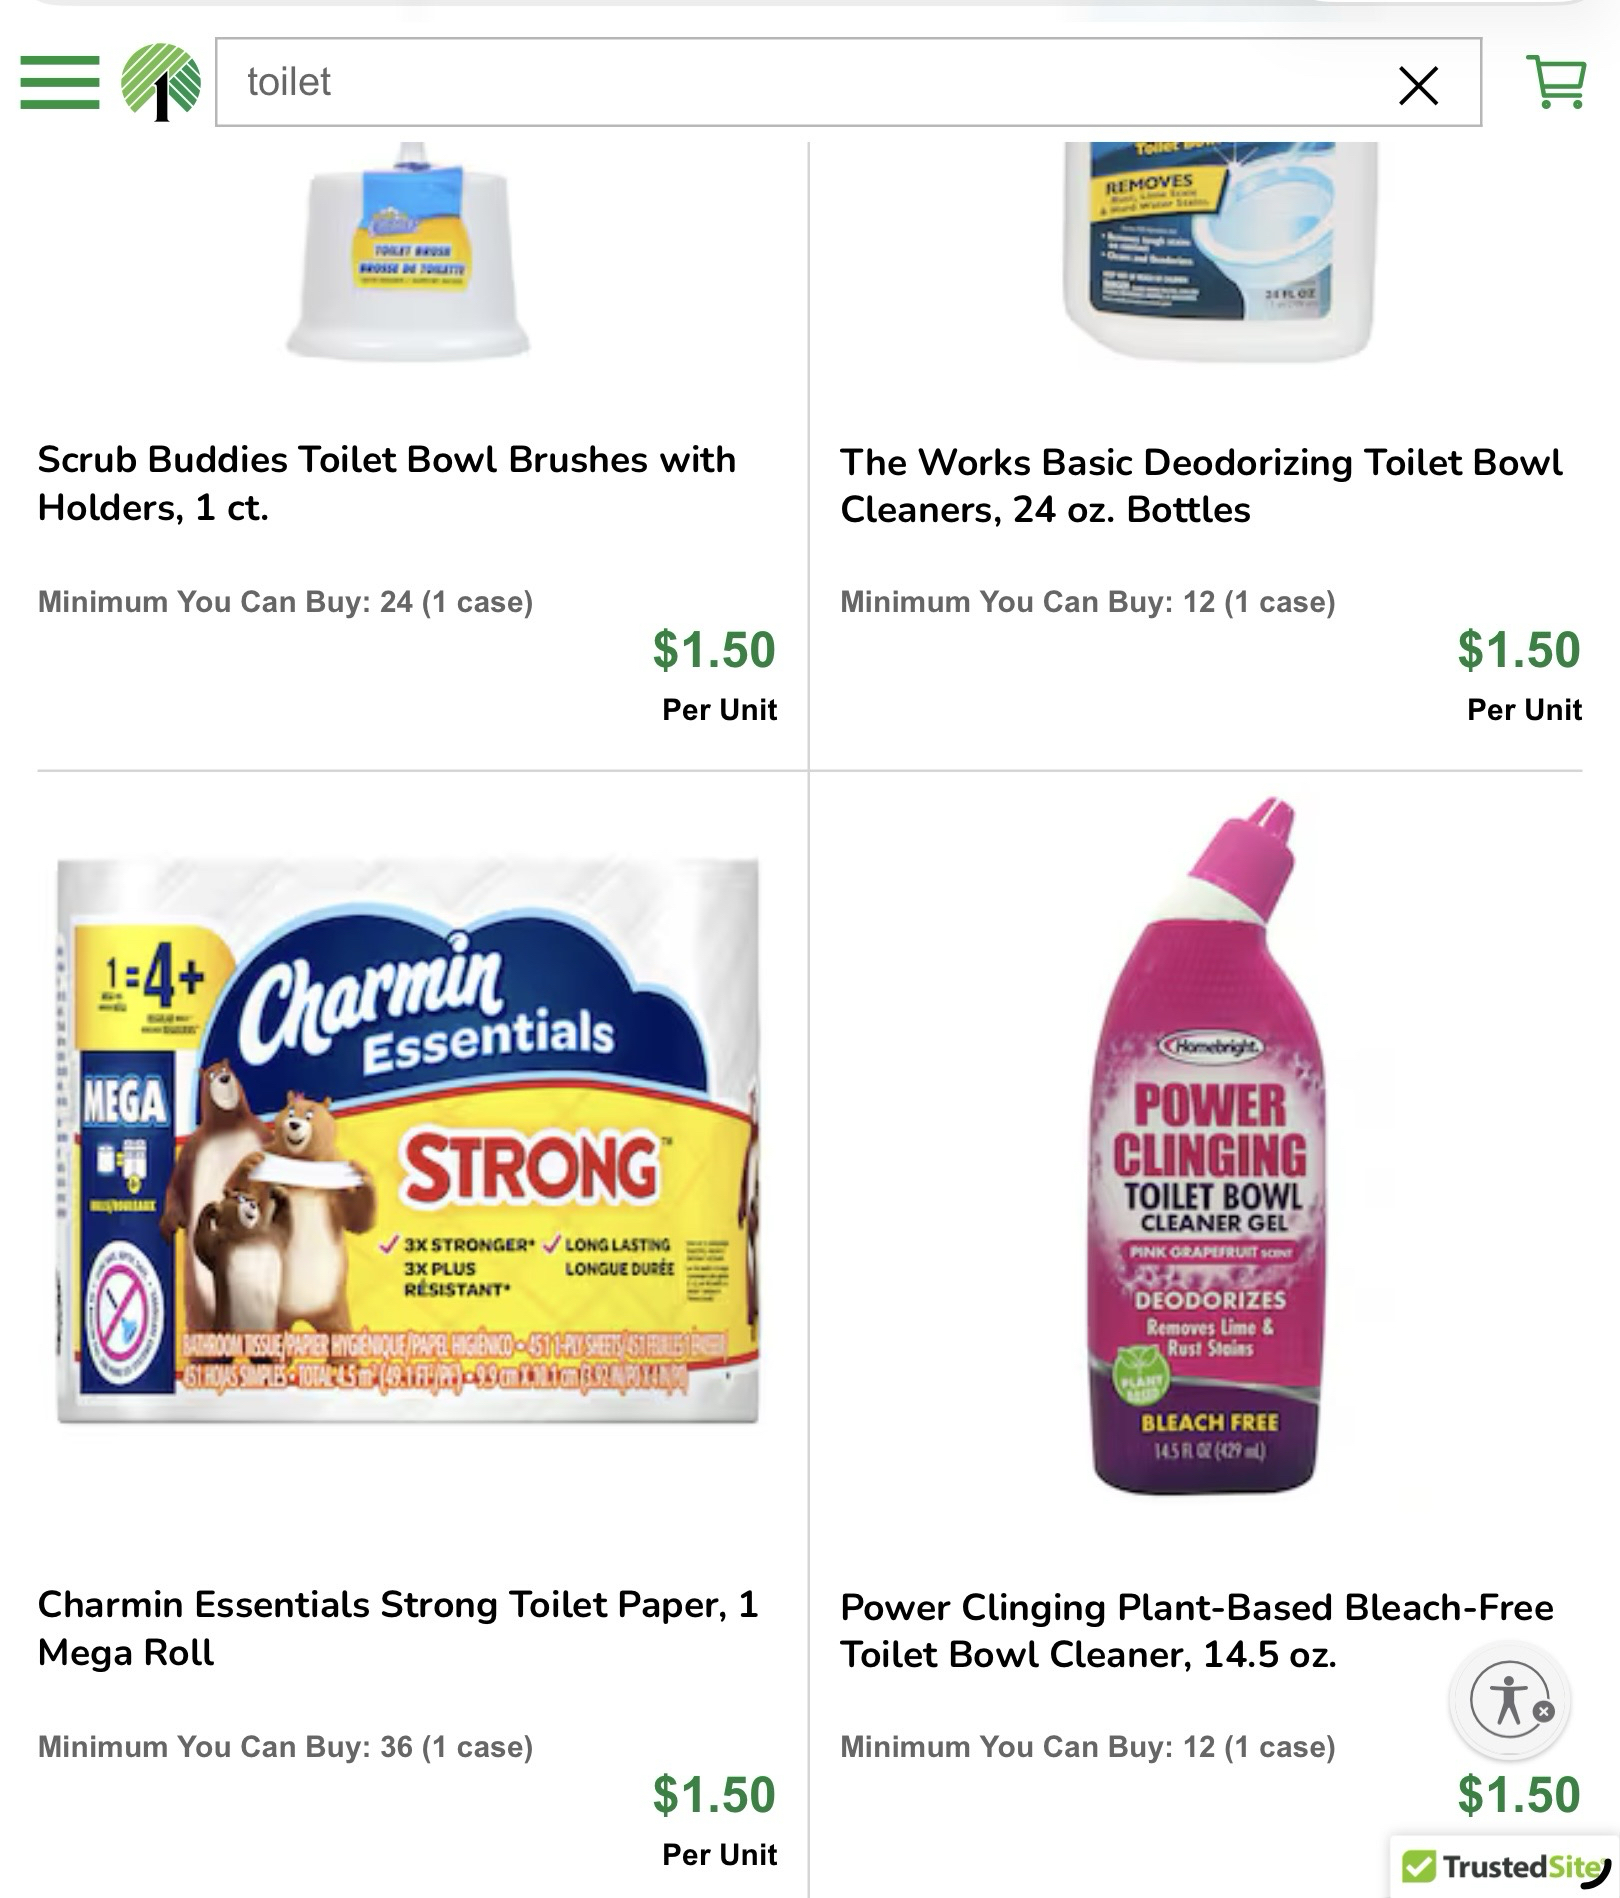Open The Works Basic Deodorizing Cleaners link
This screenshot has height=1898, width=1620.
pos(1200,485)
